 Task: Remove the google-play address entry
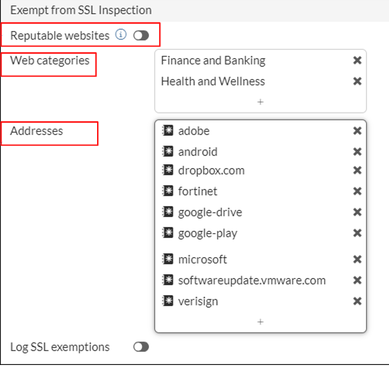click(357, 233)
